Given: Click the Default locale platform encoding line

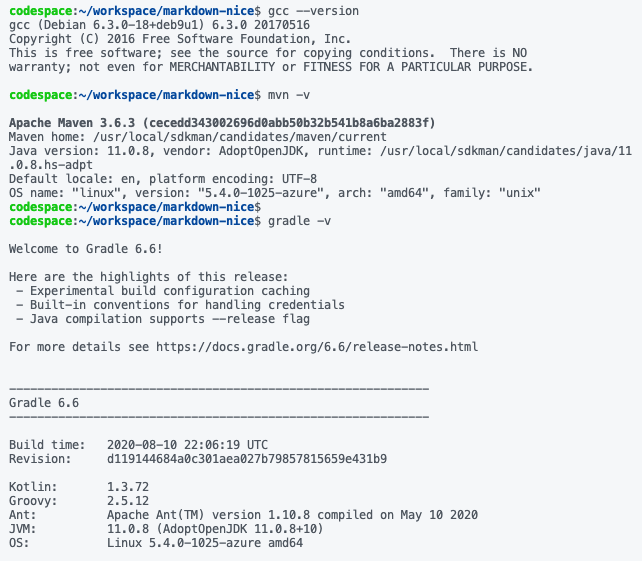Looking at the screenshot, I should [163, 179].
